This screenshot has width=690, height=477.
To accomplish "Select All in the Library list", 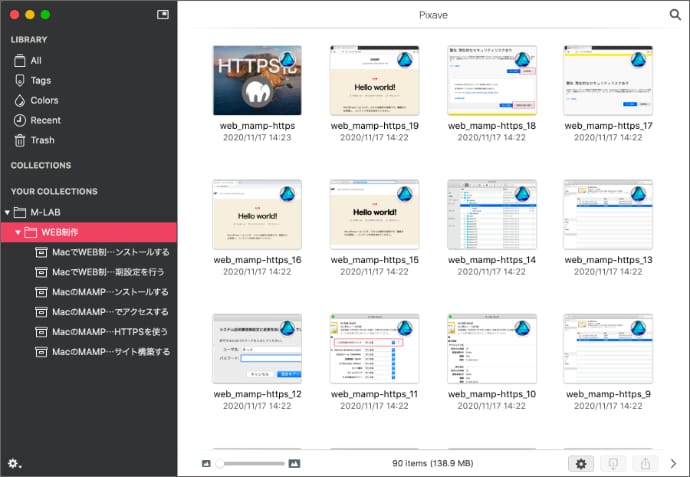I will click(36, 60).
